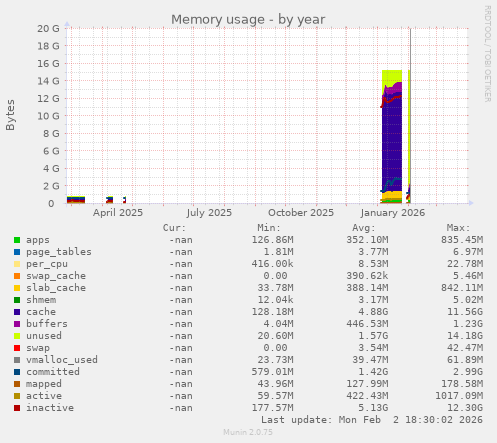Click the 'July 2025' x-axis label
The image size is (497, 443).
pos(209,213)
